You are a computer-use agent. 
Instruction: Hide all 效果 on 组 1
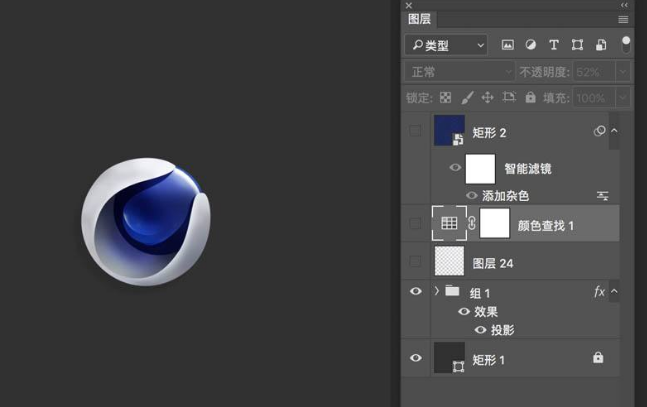tap(464, 312)
